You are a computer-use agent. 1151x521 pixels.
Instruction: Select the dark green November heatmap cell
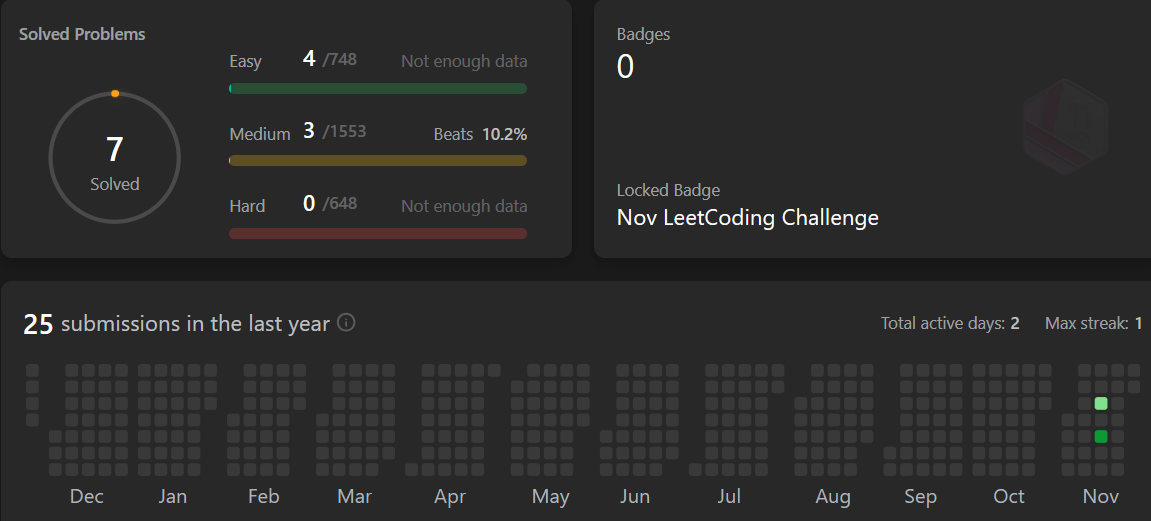point(1101,437)
